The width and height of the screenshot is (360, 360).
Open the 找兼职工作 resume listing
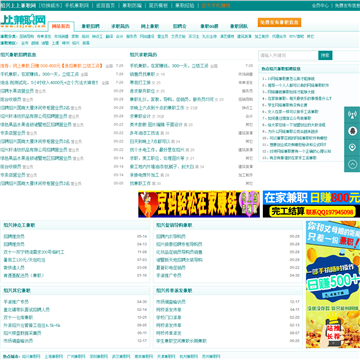(x=140, y=183)
